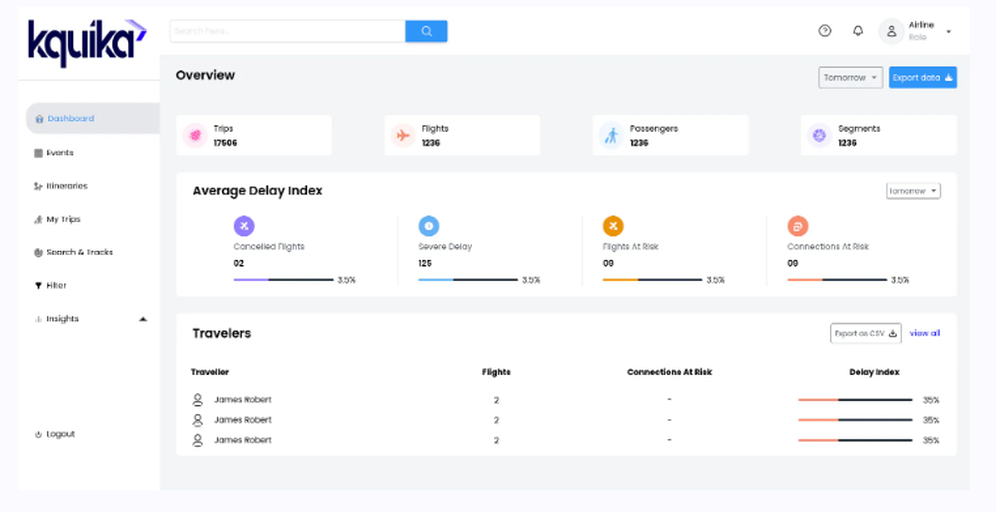1000x512 pixels.
Task: Click the Trips card icon
Action: [196, 135]
